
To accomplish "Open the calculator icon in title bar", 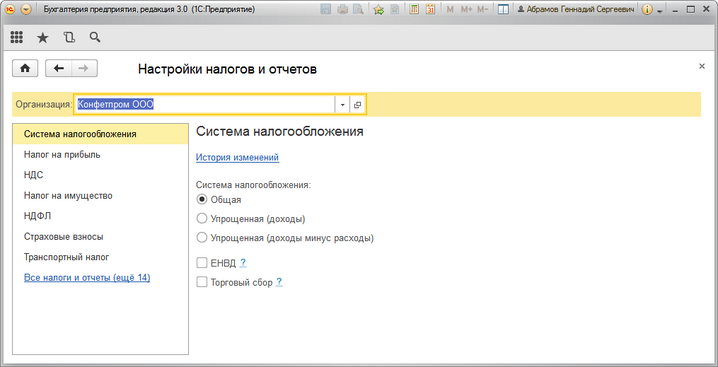I will coord(414,9).
